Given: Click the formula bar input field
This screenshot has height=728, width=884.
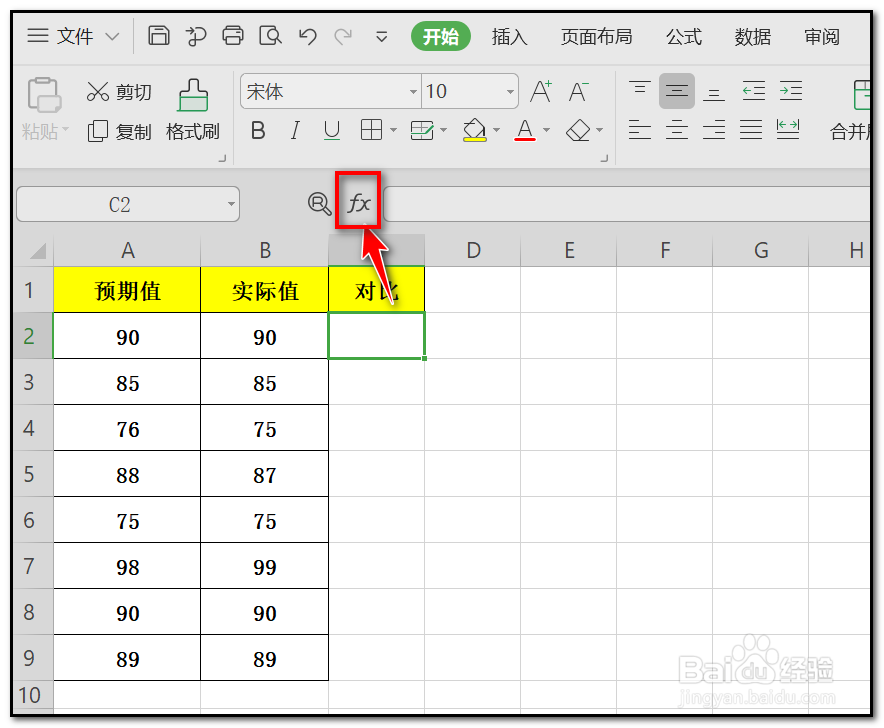Looking at the screenshot, I should click(627, 204).
